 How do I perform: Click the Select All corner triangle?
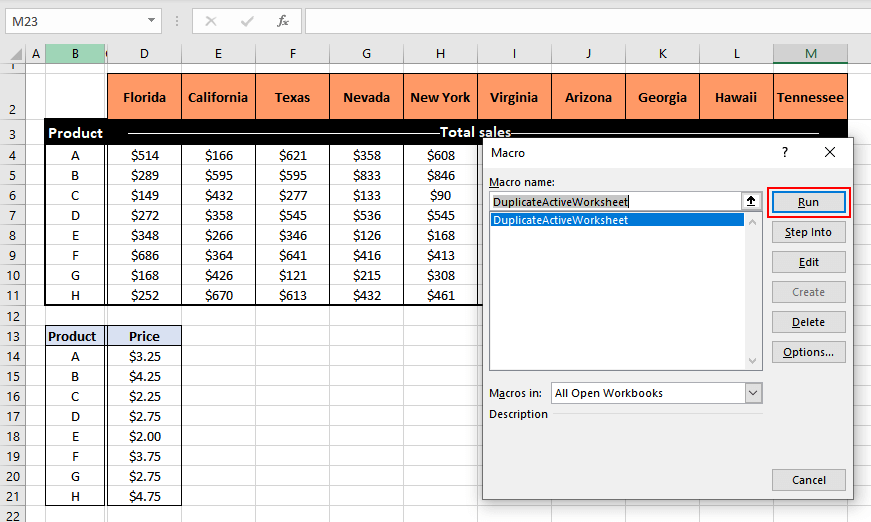16,54
